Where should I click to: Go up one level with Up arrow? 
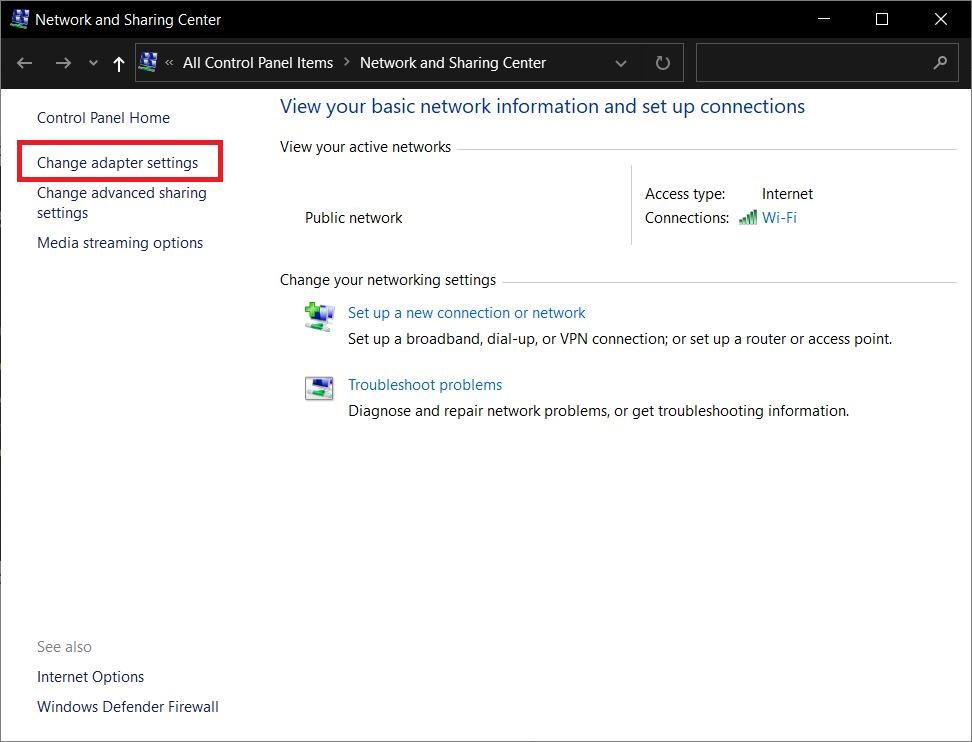119,63
